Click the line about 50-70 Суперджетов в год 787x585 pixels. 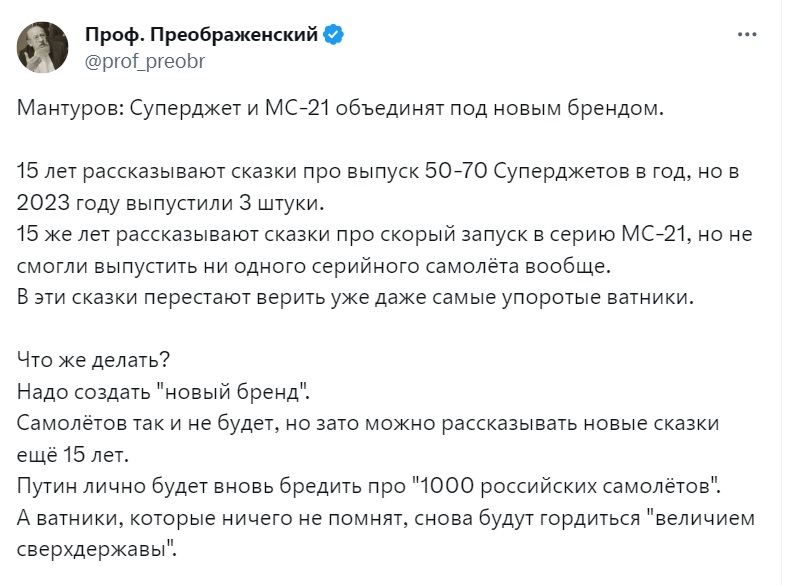(378, 171)
